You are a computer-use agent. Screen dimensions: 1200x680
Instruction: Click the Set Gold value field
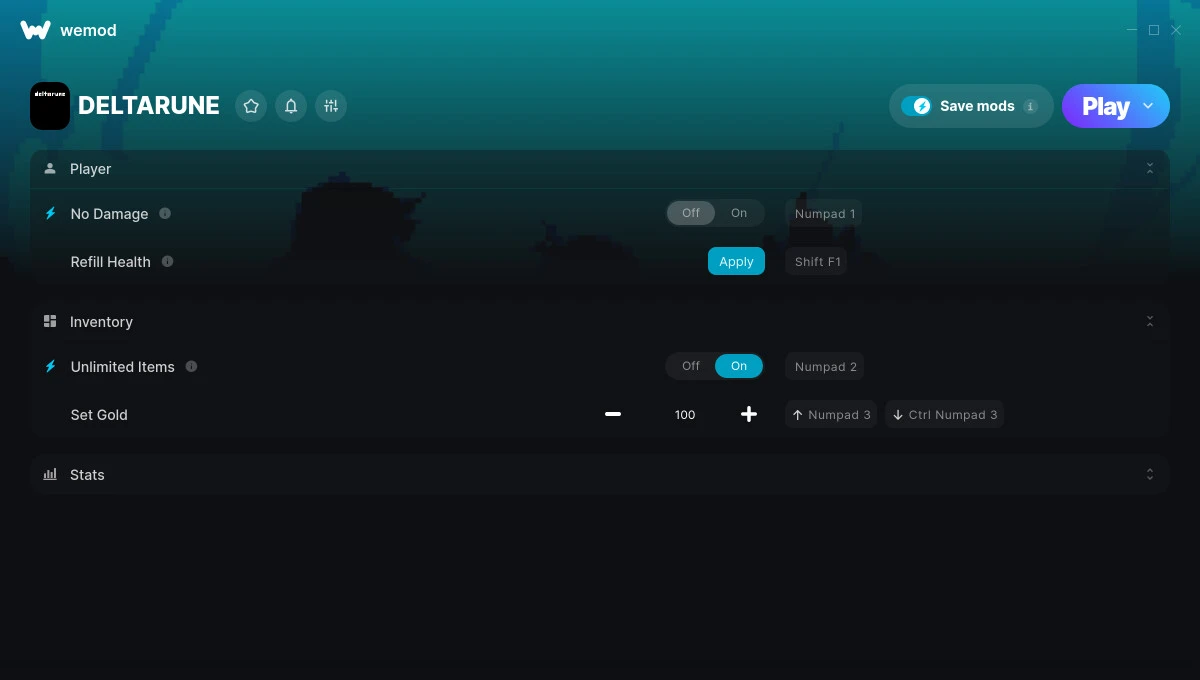(x=685, y=414)
